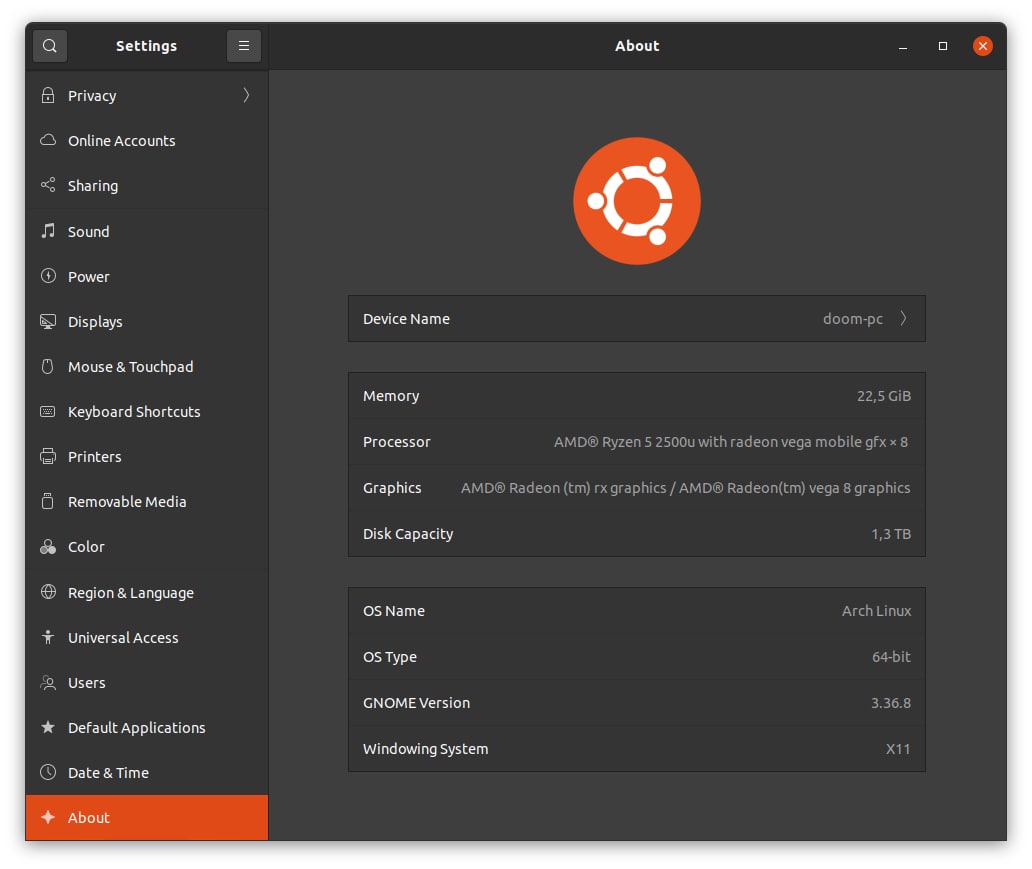
Task: Click the OS Type value 64-bit
Action: (891, 657)
